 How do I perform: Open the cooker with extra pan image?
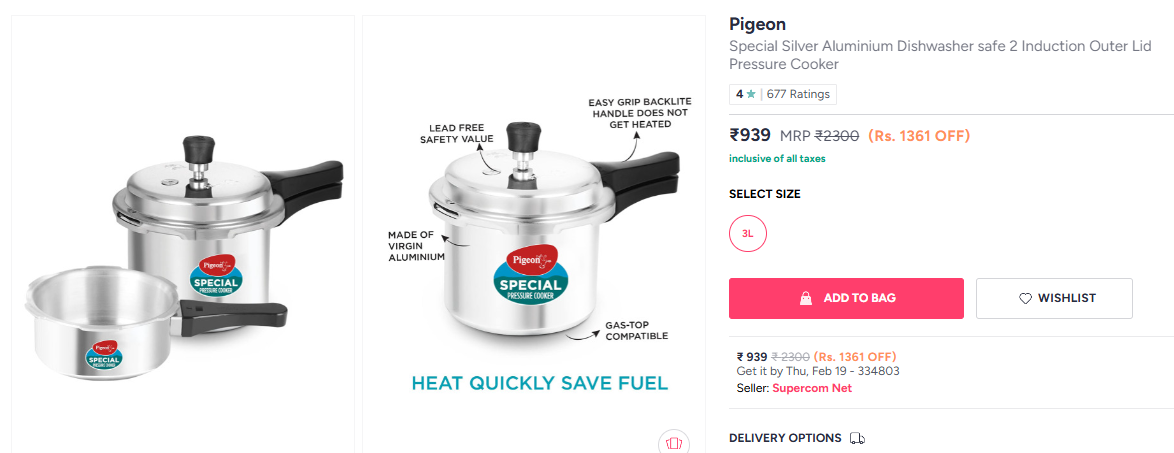tap(183, 235)
